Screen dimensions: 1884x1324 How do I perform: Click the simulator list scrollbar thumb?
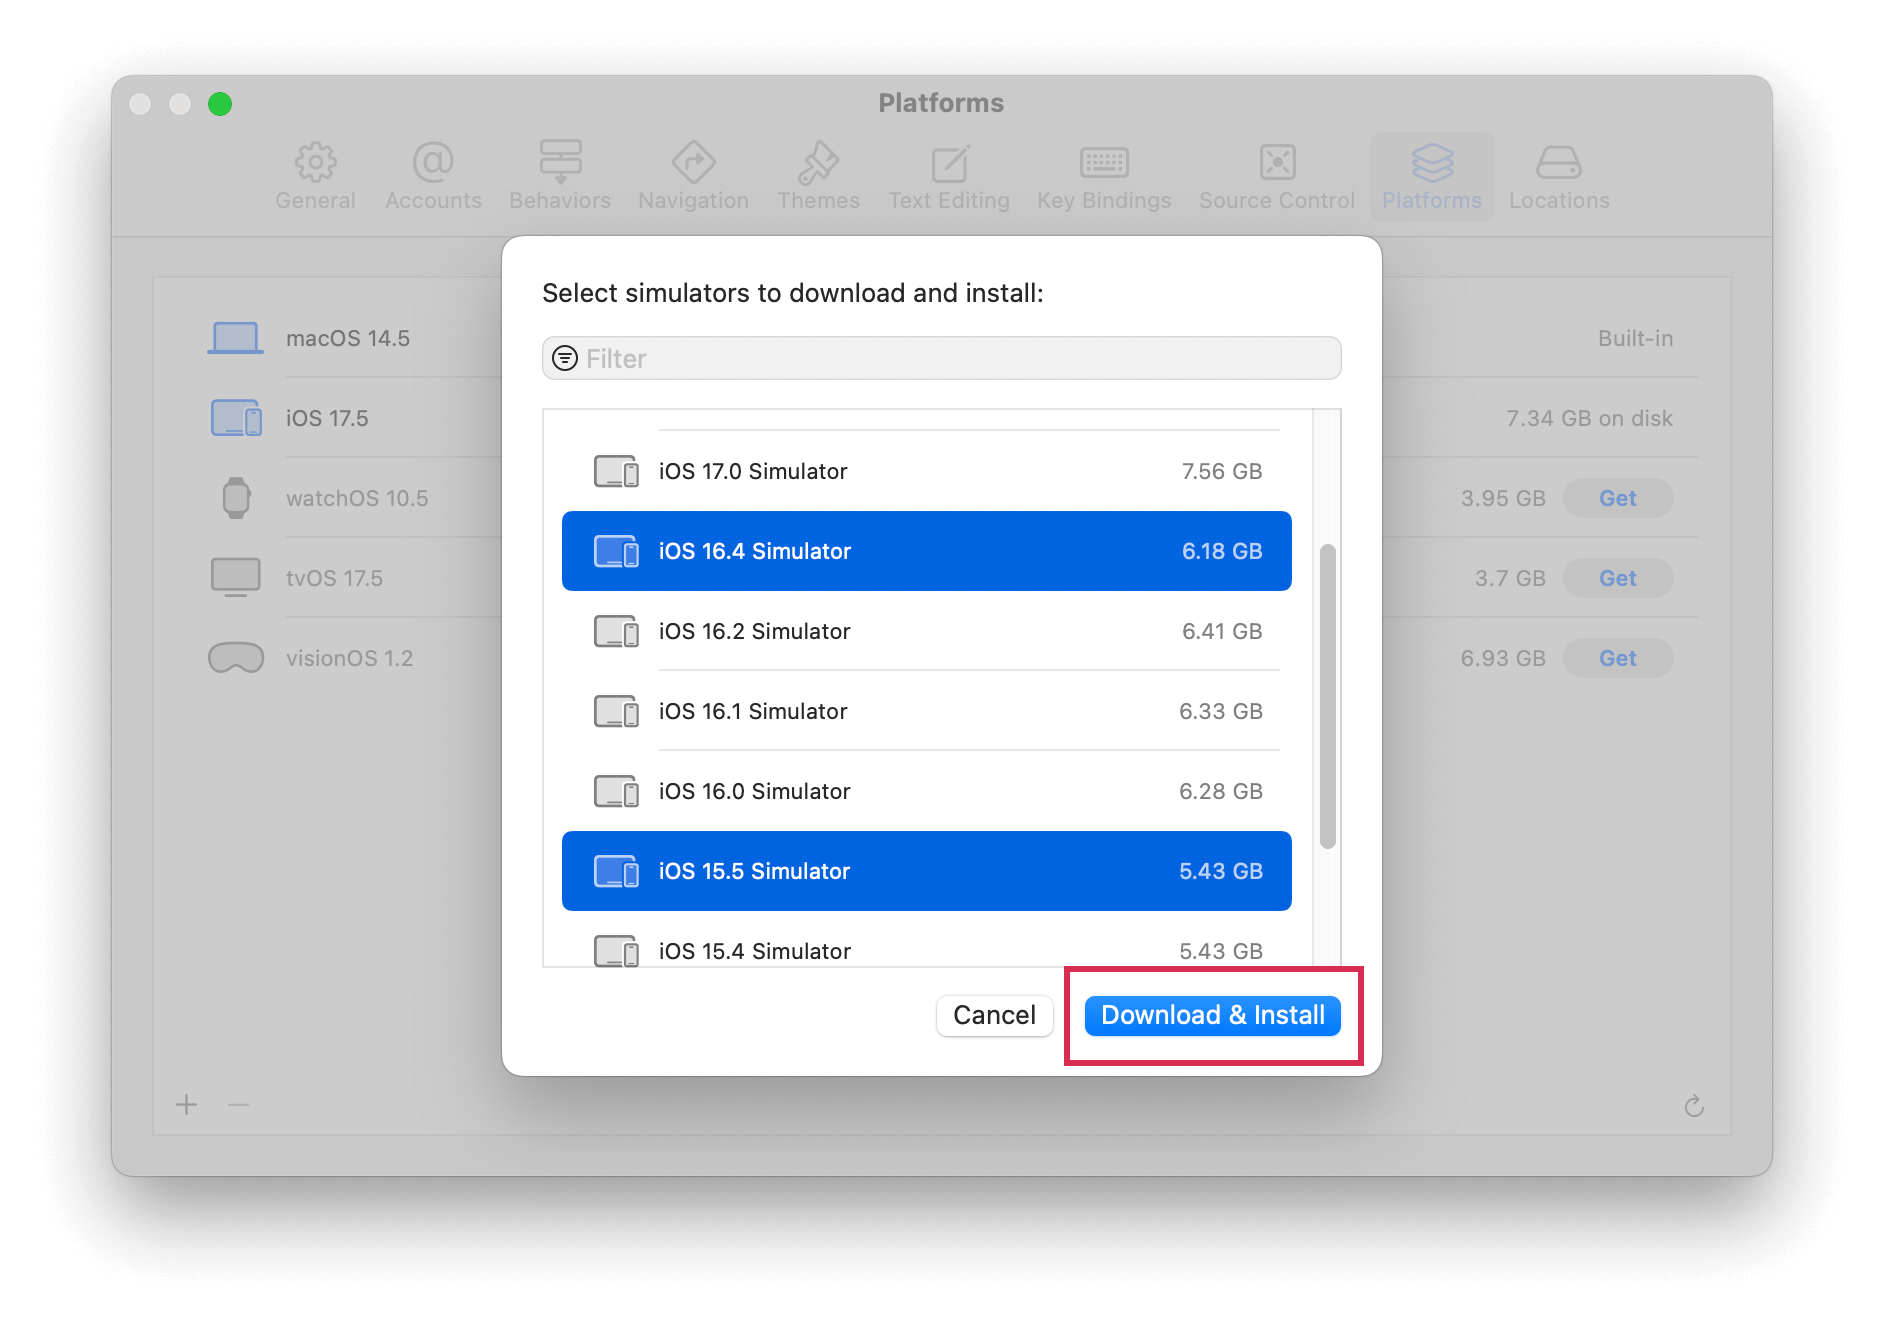click(1328, 696)
